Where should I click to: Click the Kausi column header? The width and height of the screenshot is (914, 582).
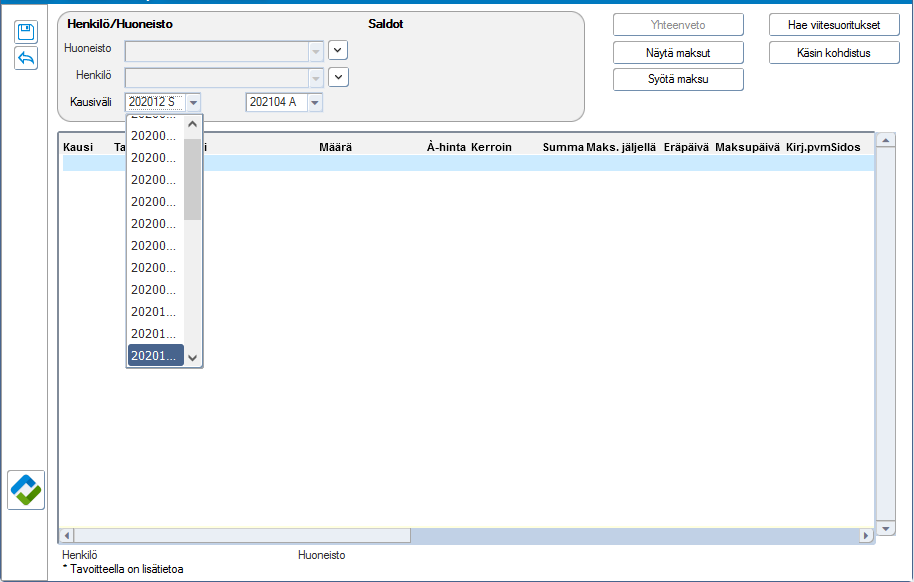click(78, 147)
